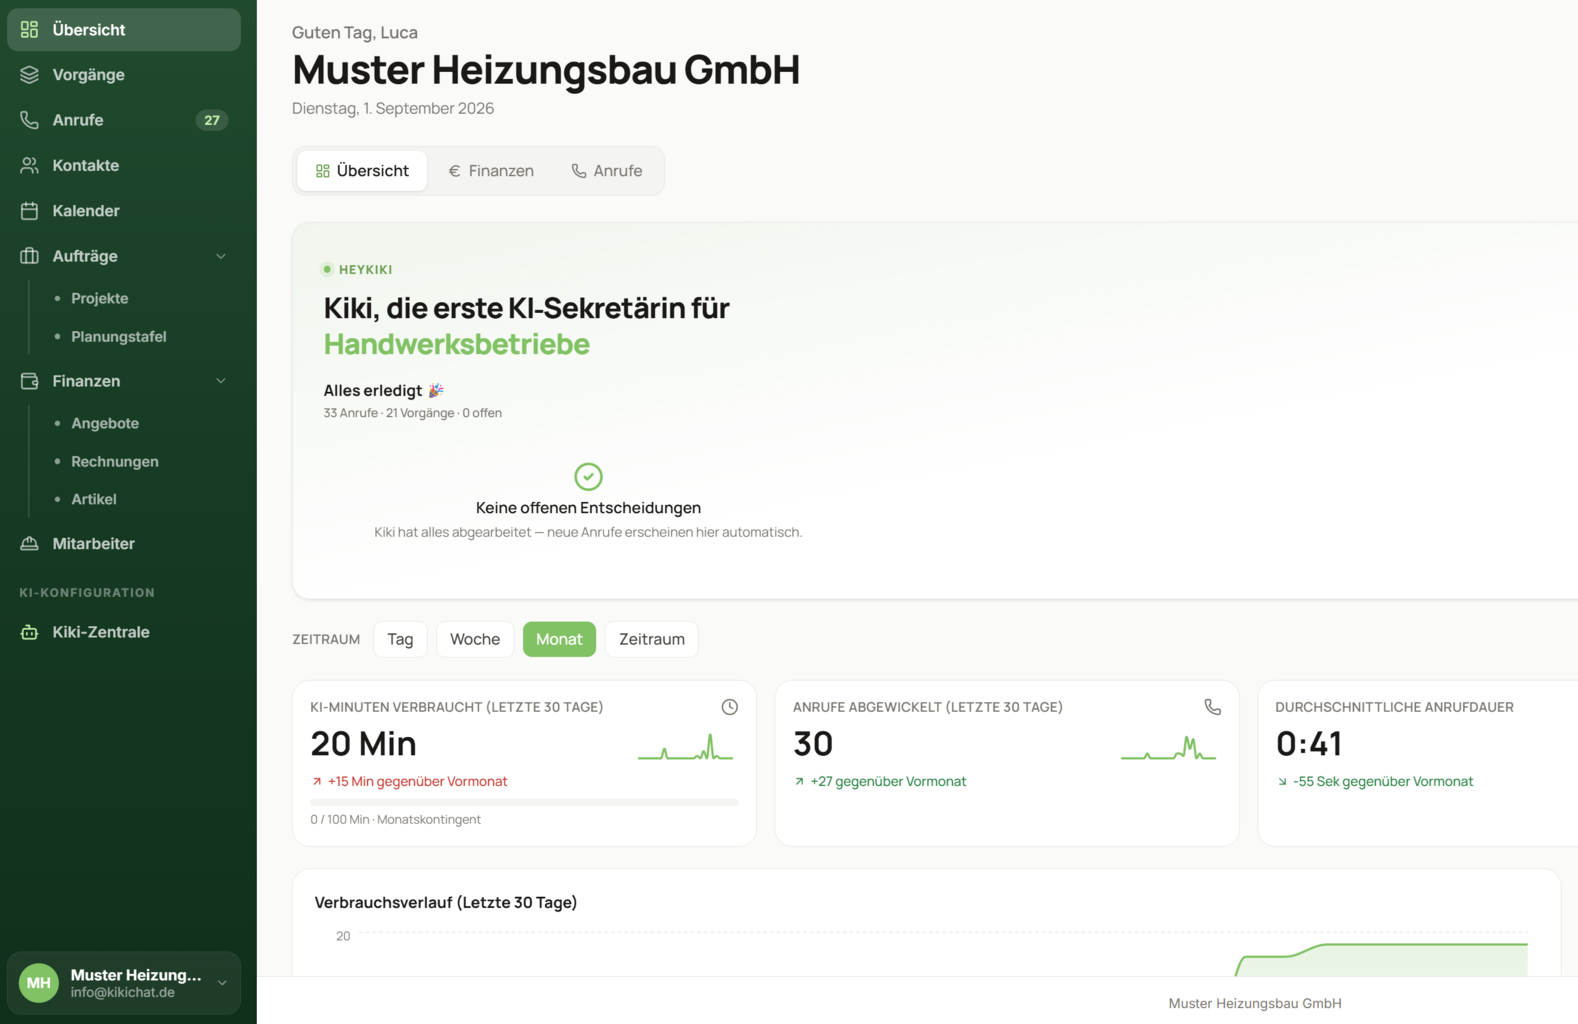Click clock icon on KI-Minuten card
The image size is (1578, 1024).
(x=730, y=707)
